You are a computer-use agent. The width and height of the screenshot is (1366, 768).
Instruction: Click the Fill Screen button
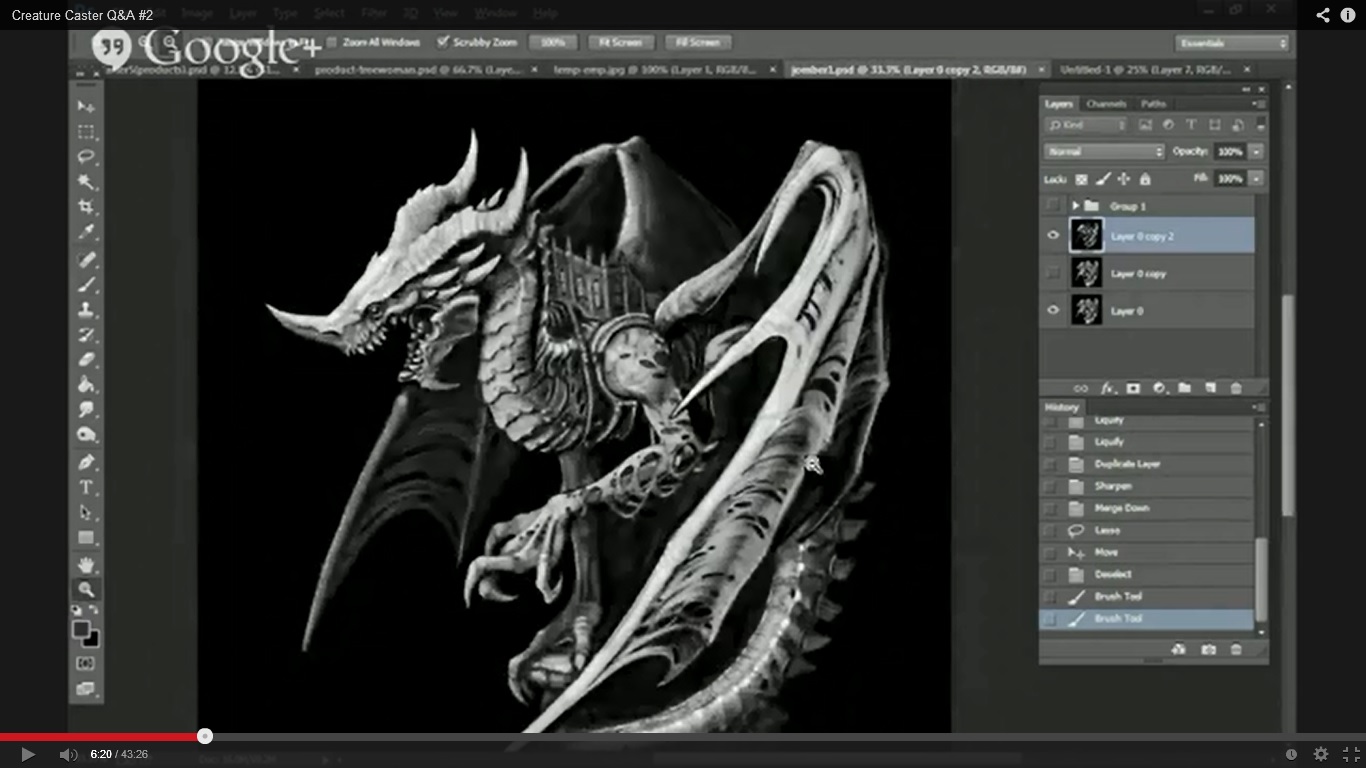click(697, 43)
